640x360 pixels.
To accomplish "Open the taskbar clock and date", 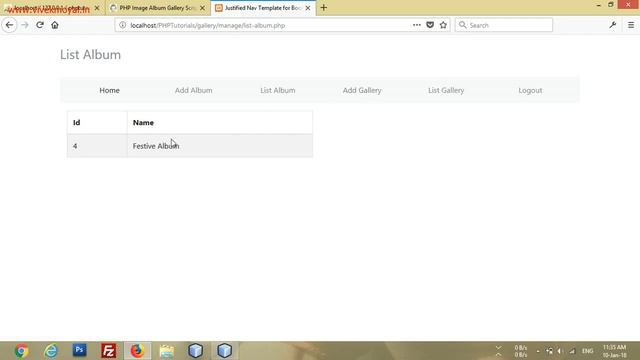I will click(x=614, y=351).
